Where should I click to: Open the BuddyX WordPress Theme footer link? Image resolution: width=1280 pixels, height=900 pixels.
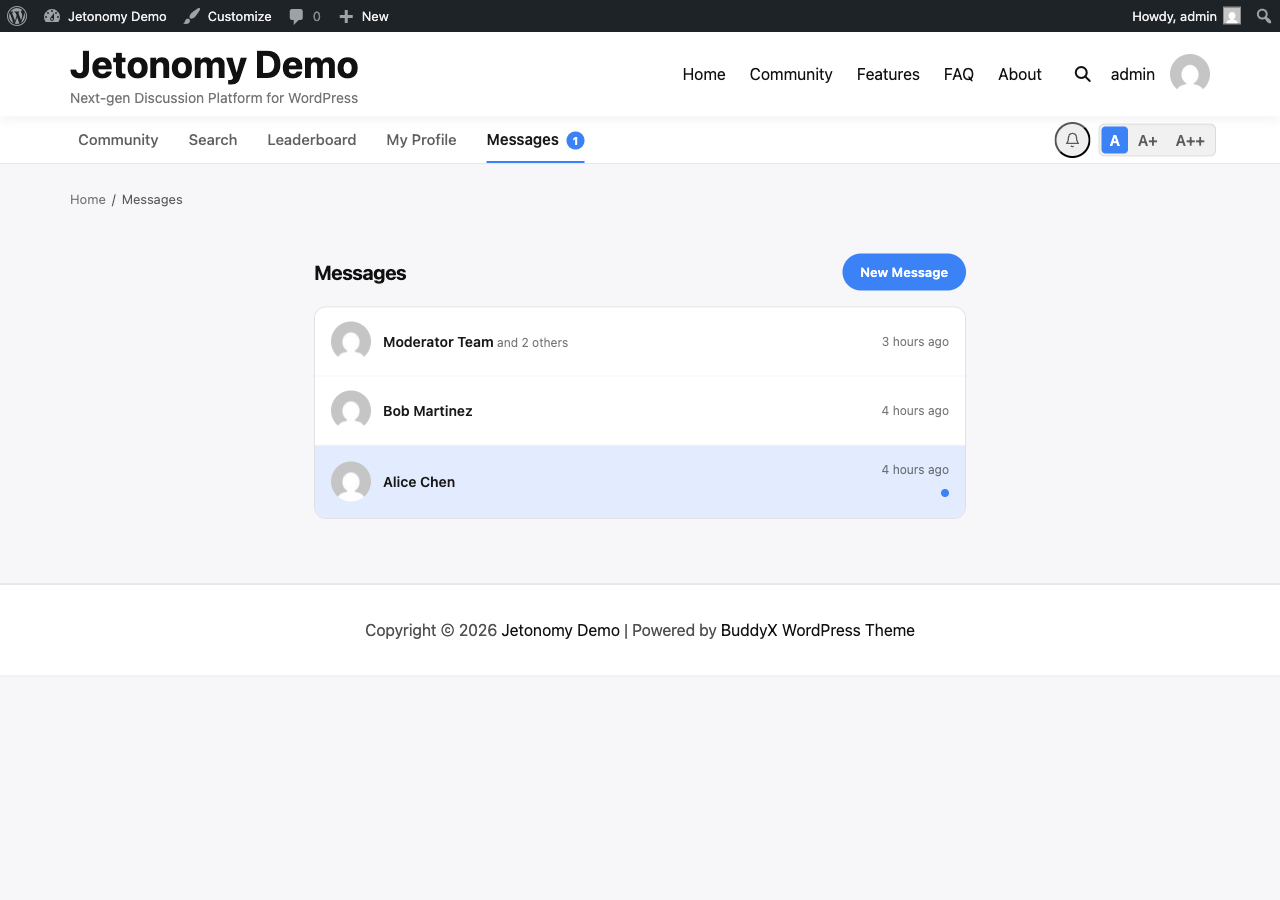pos(817,630)
